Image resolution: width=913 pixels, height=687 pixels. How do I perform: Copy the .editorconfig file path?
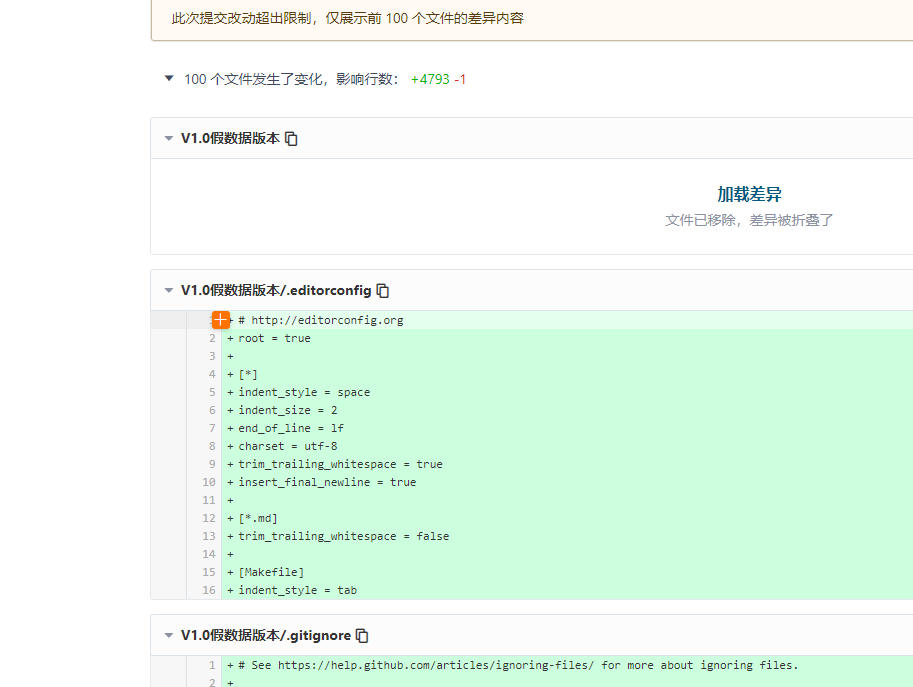point(383,291)
